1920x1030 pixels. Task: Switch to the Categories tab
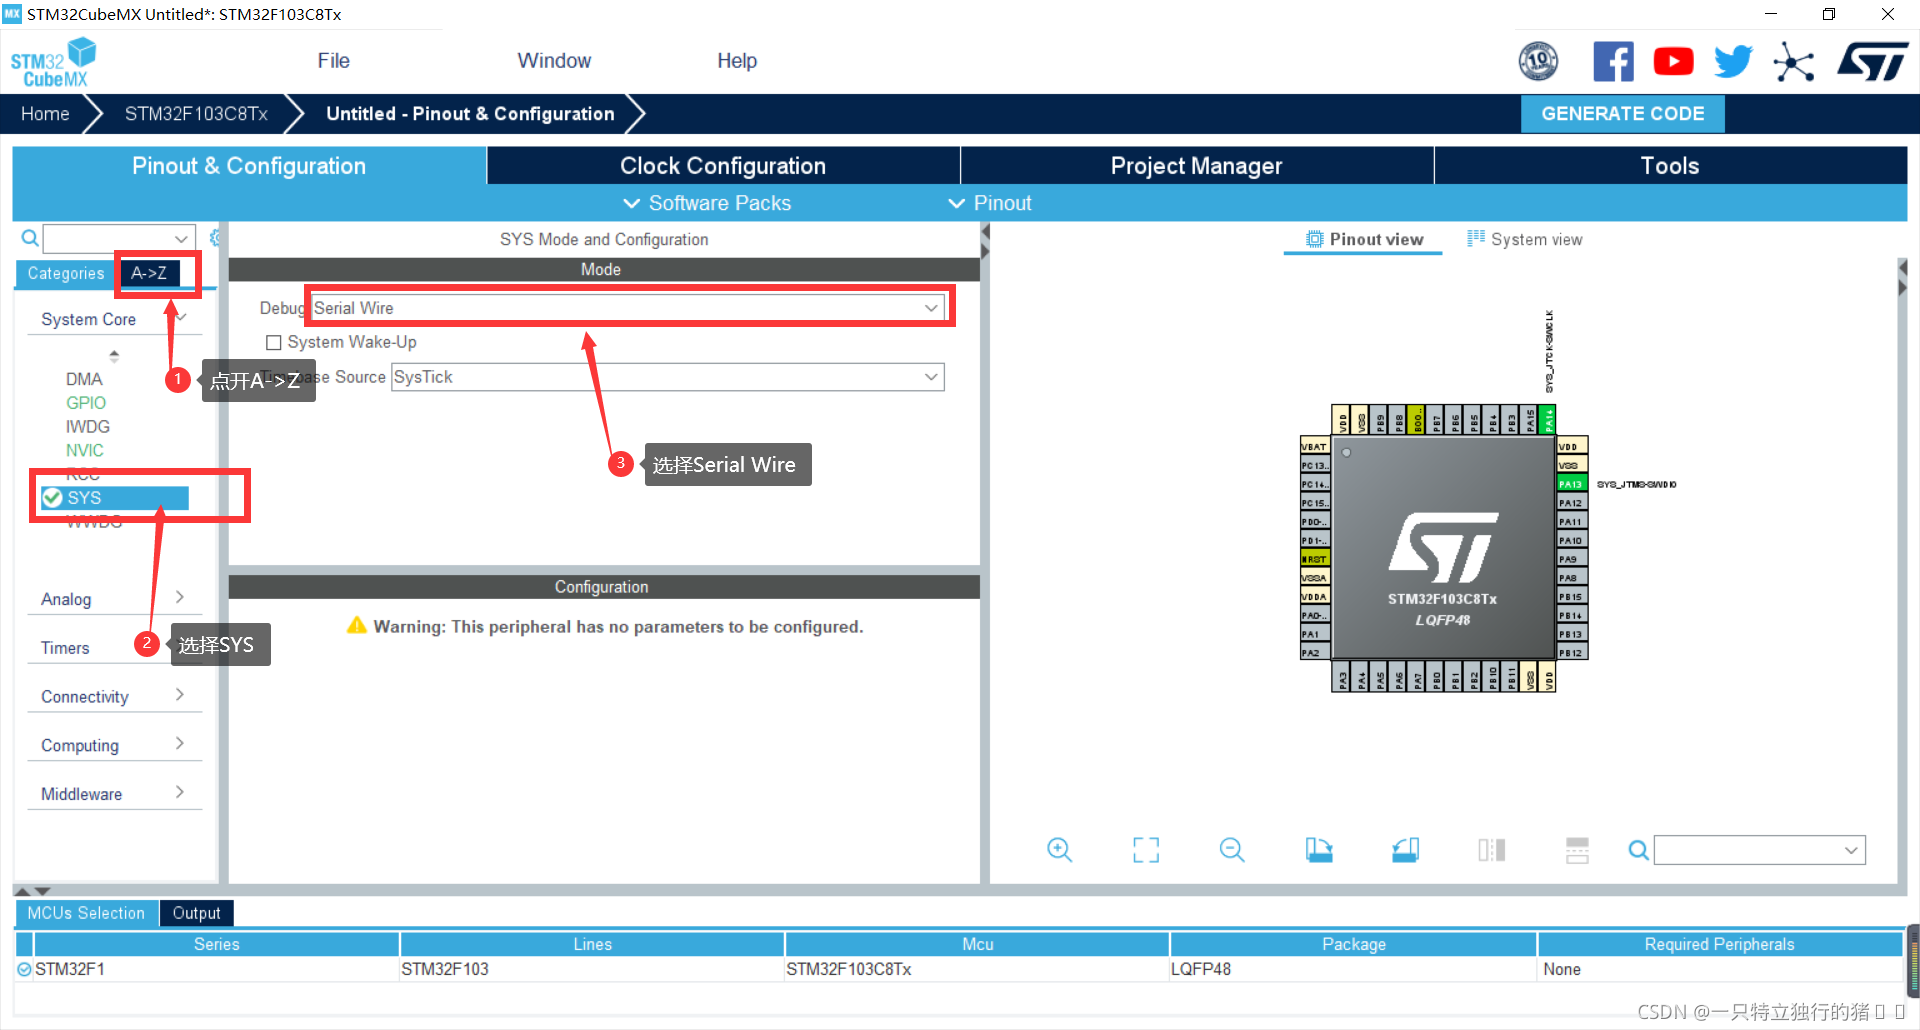pos(66,273)
